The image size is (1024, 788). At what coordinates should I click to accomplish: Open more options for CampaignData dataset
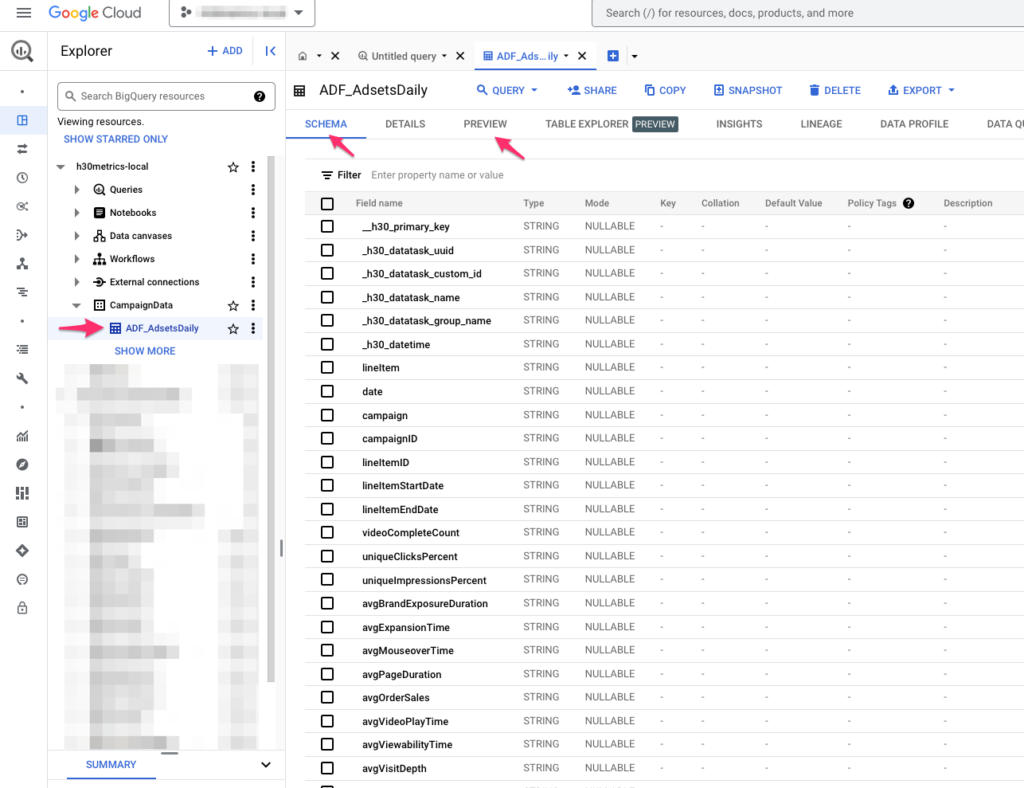coord(253,306)
